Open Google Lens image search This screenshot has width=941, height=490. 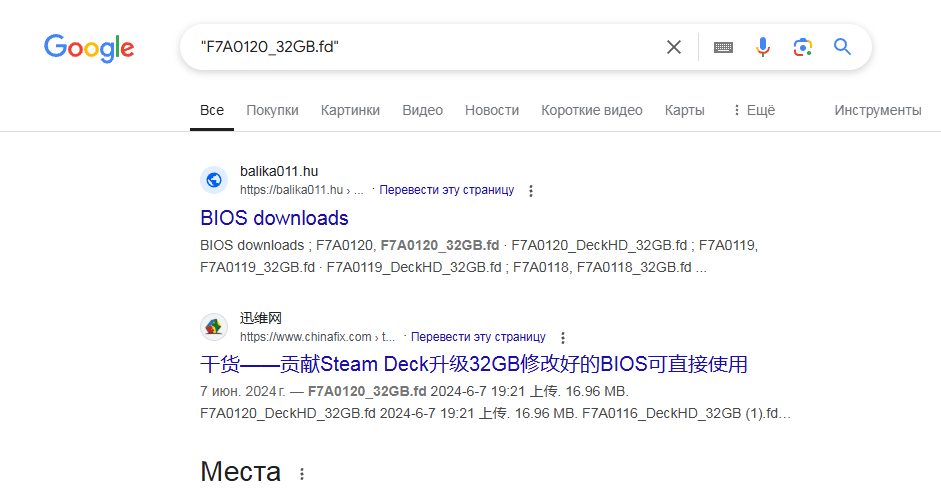tap(802, 47)
